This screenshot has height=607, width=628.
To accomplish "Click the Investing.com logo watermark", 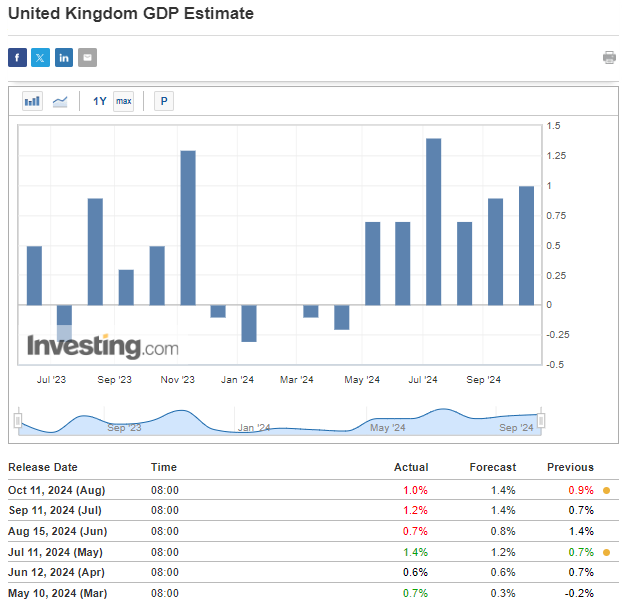I will click(103, 348).
